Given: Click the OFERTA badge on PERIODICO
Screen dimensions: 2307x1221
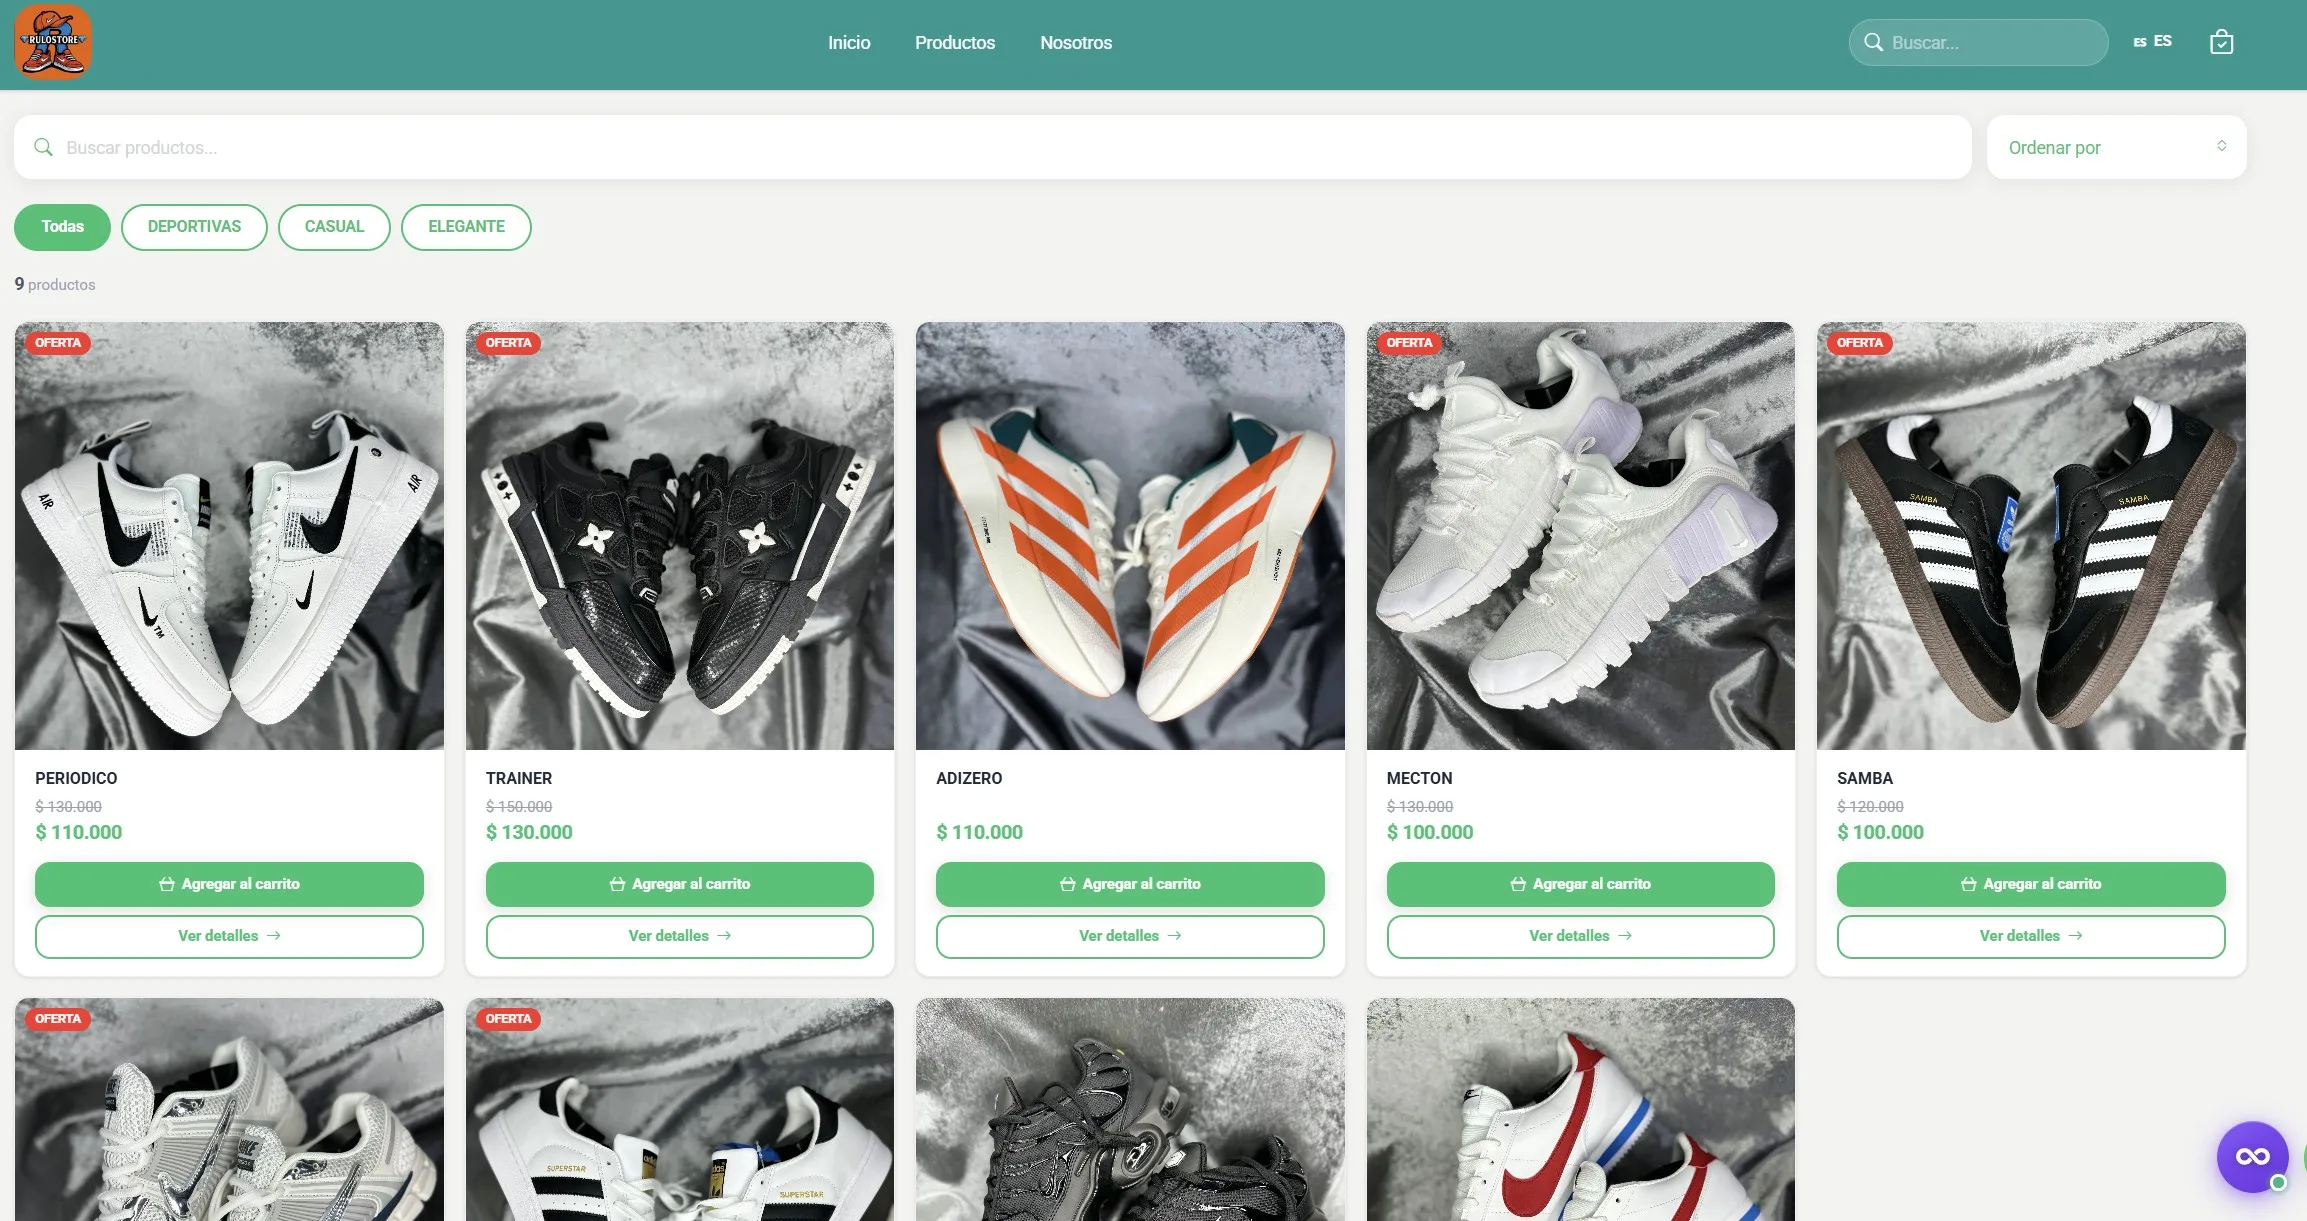Looking at the screenshot, I should [58, 343].
